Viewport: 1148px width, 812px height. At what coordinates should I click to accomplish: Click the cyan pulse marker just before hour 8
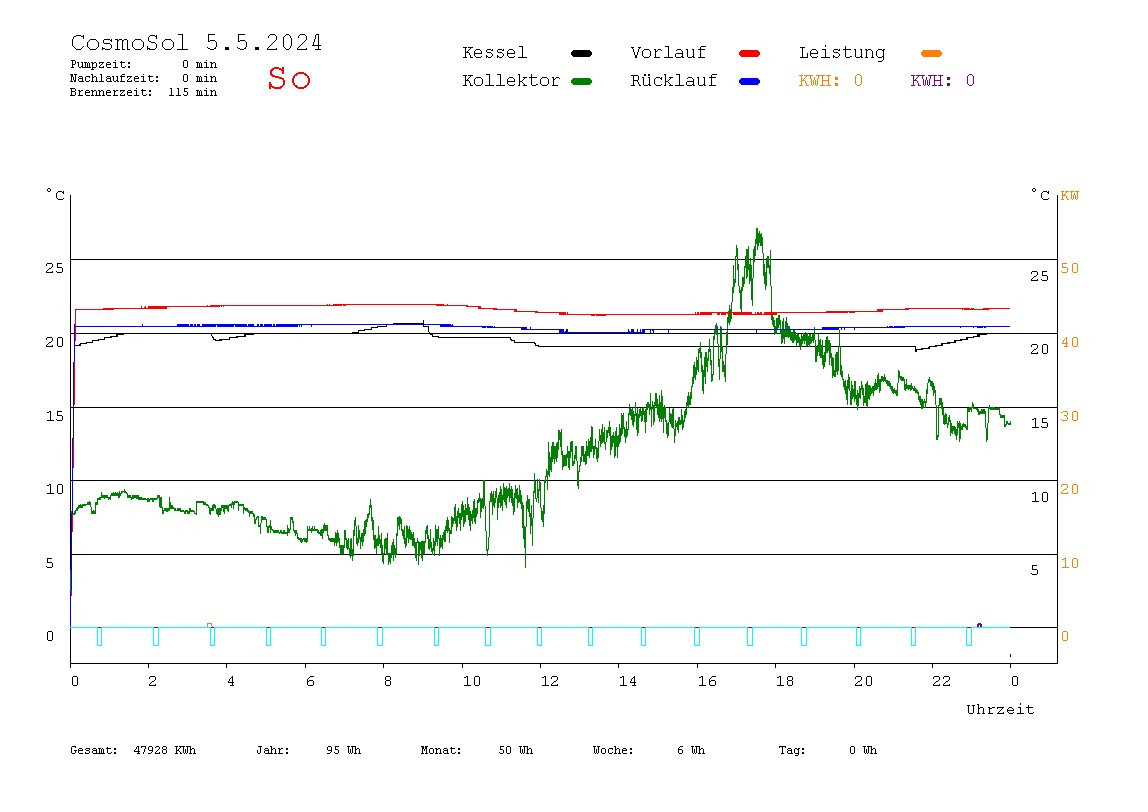pos(379,636)
